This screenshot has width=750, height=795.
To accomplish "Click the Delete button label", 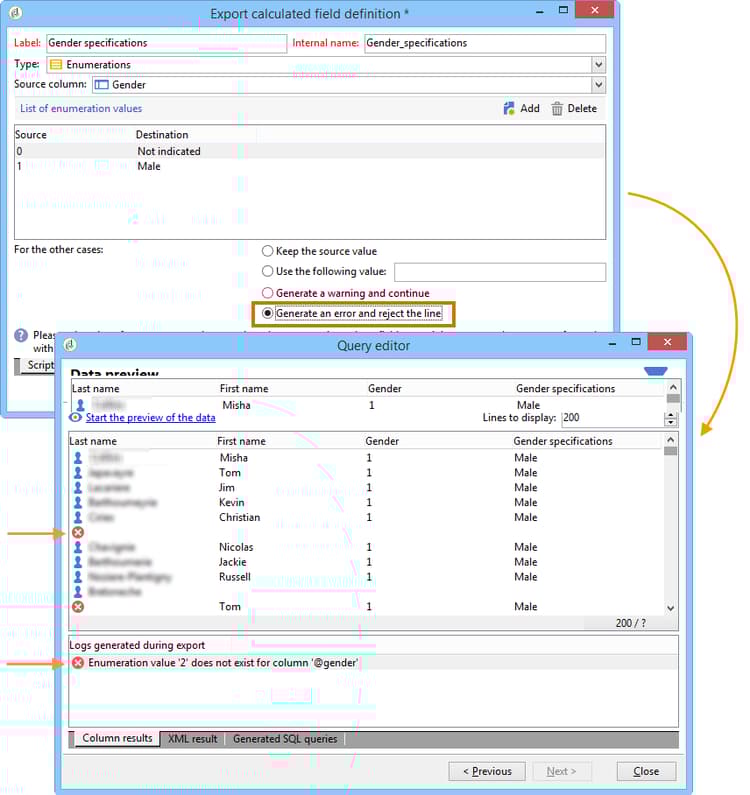I will click(582, 109).
